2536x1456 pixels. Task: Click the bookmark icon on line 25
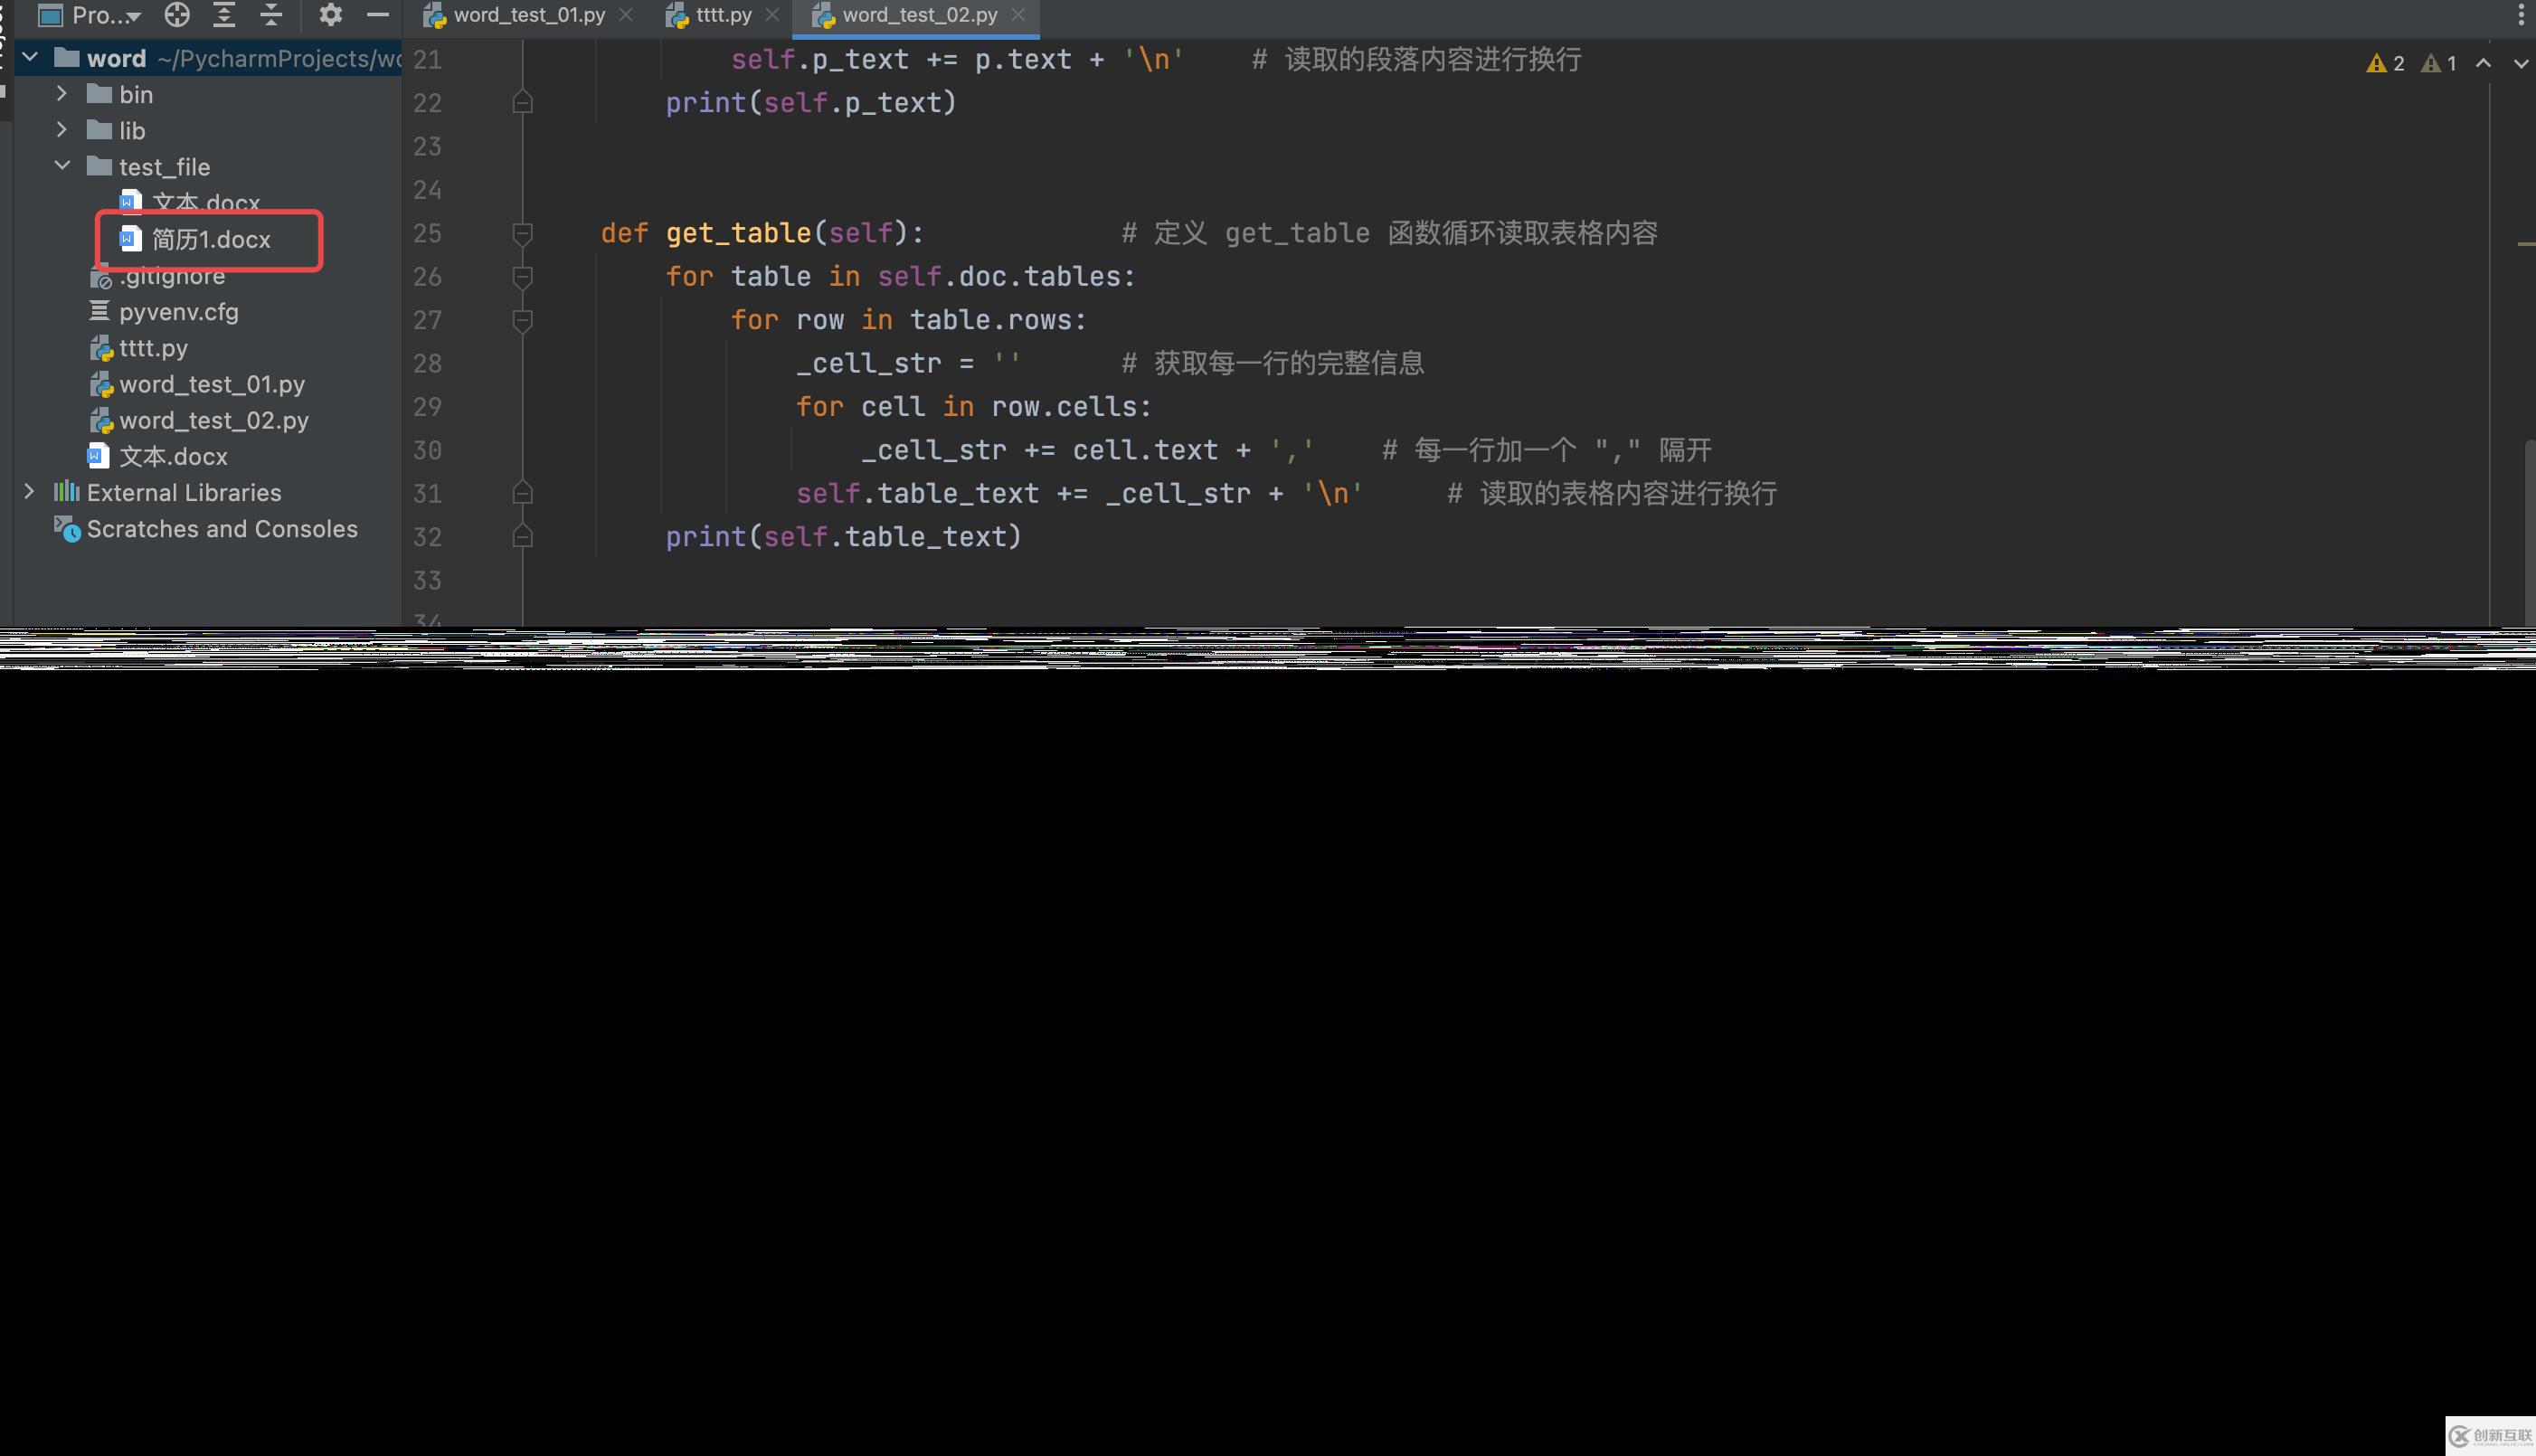[523, 232]
